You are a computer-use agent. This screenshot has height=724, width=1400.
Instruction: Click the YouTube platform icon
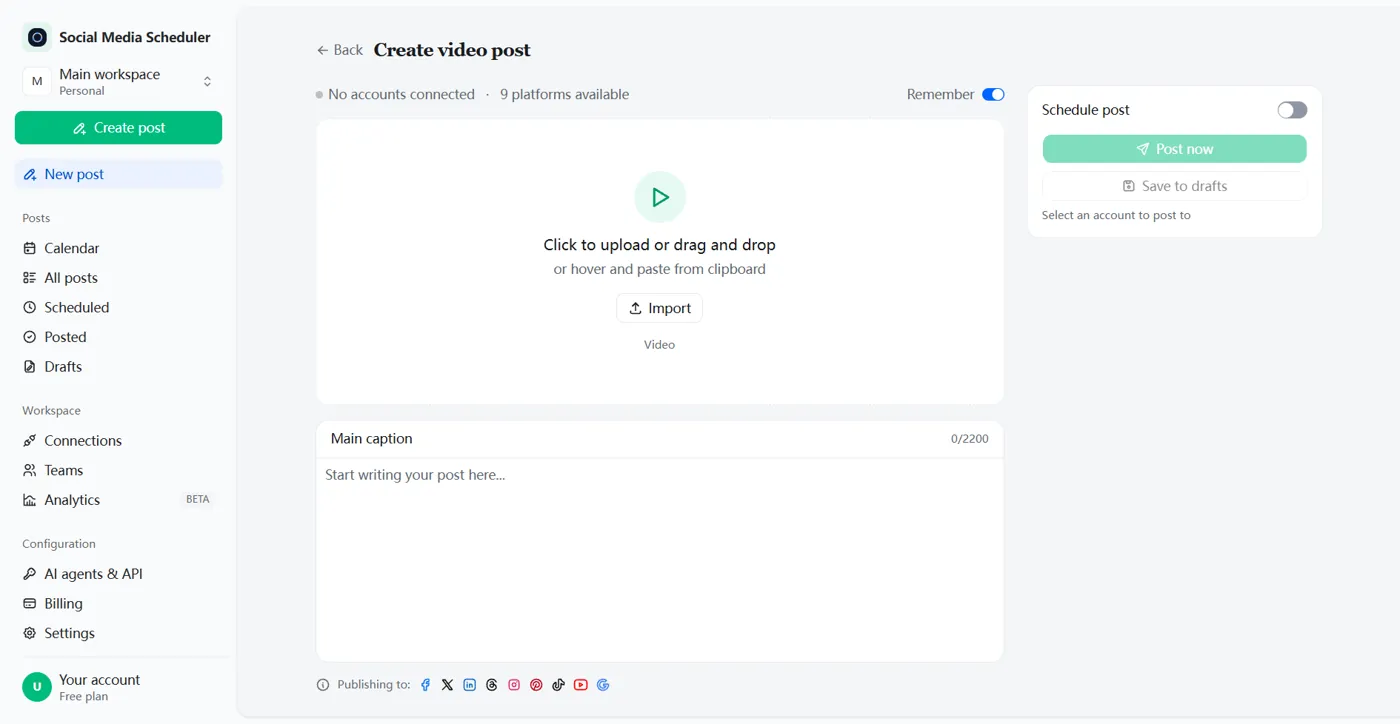pos(581,685)
